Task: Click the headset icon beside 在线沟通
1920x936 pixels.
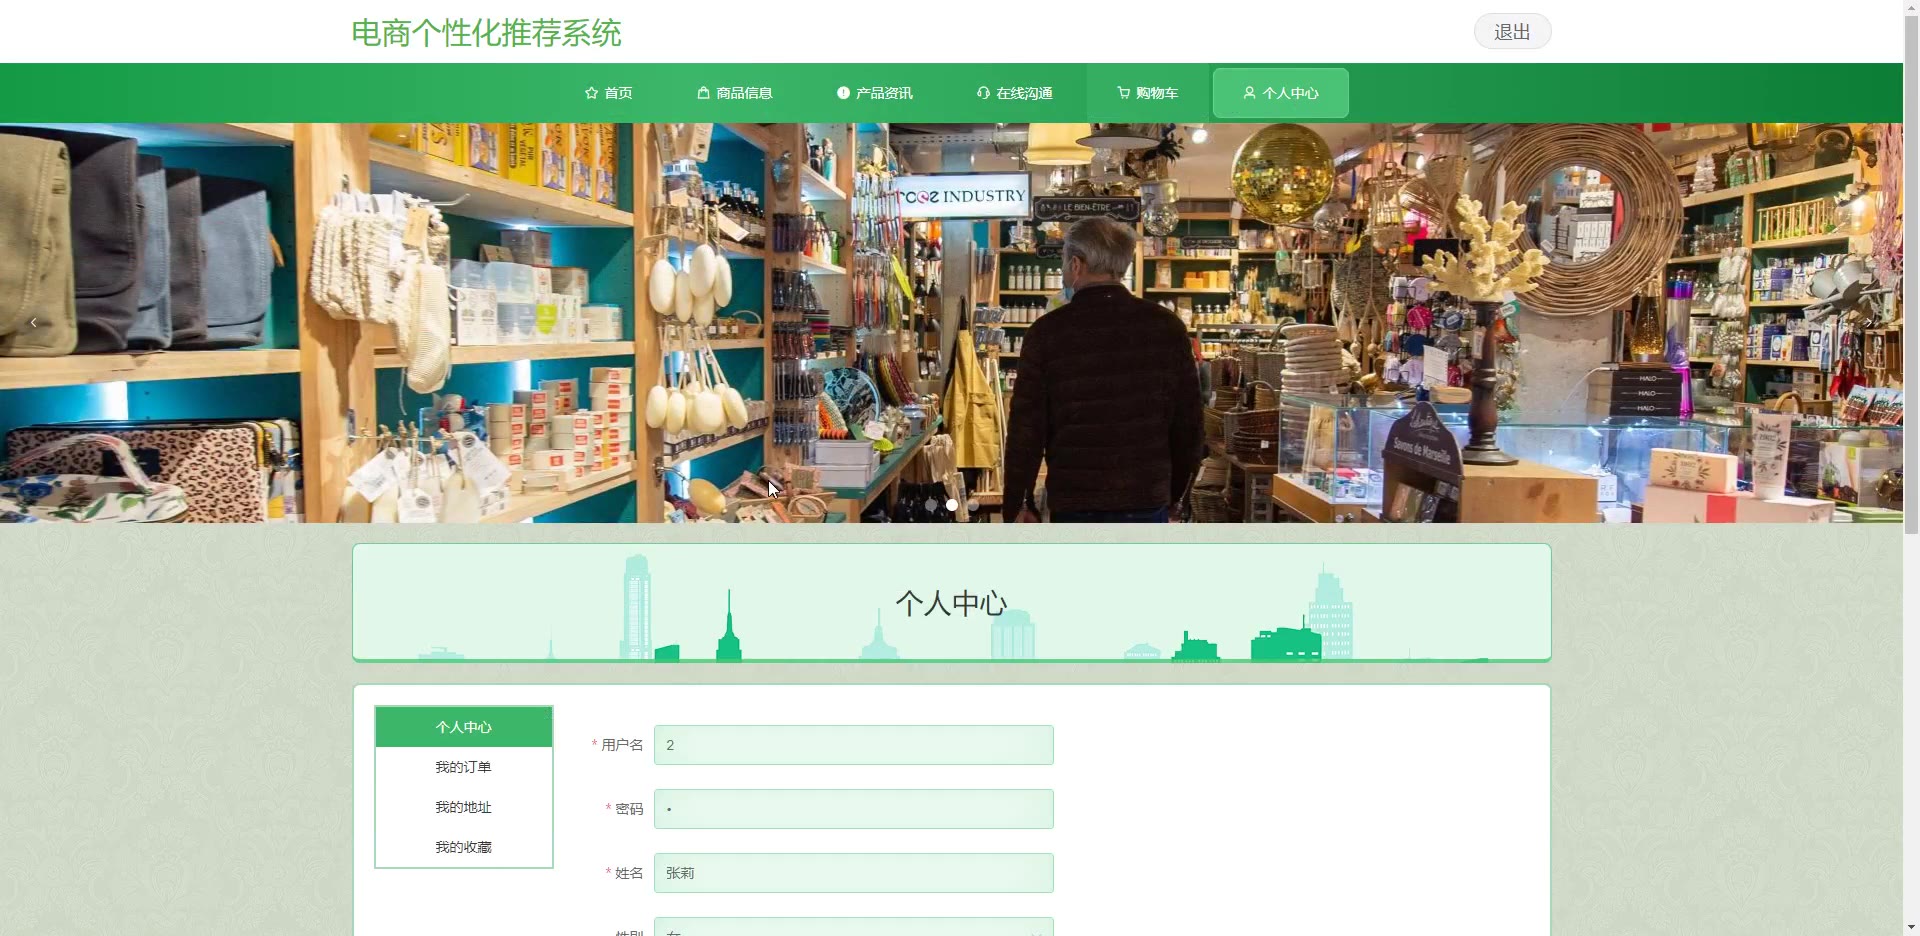Action: point(983,93)
